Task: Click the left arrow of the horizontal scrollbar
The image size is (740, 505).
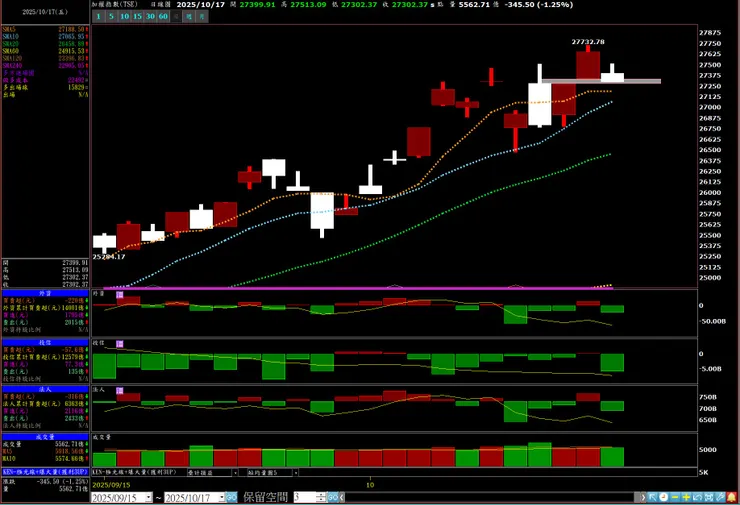Action: coord(342,497)
